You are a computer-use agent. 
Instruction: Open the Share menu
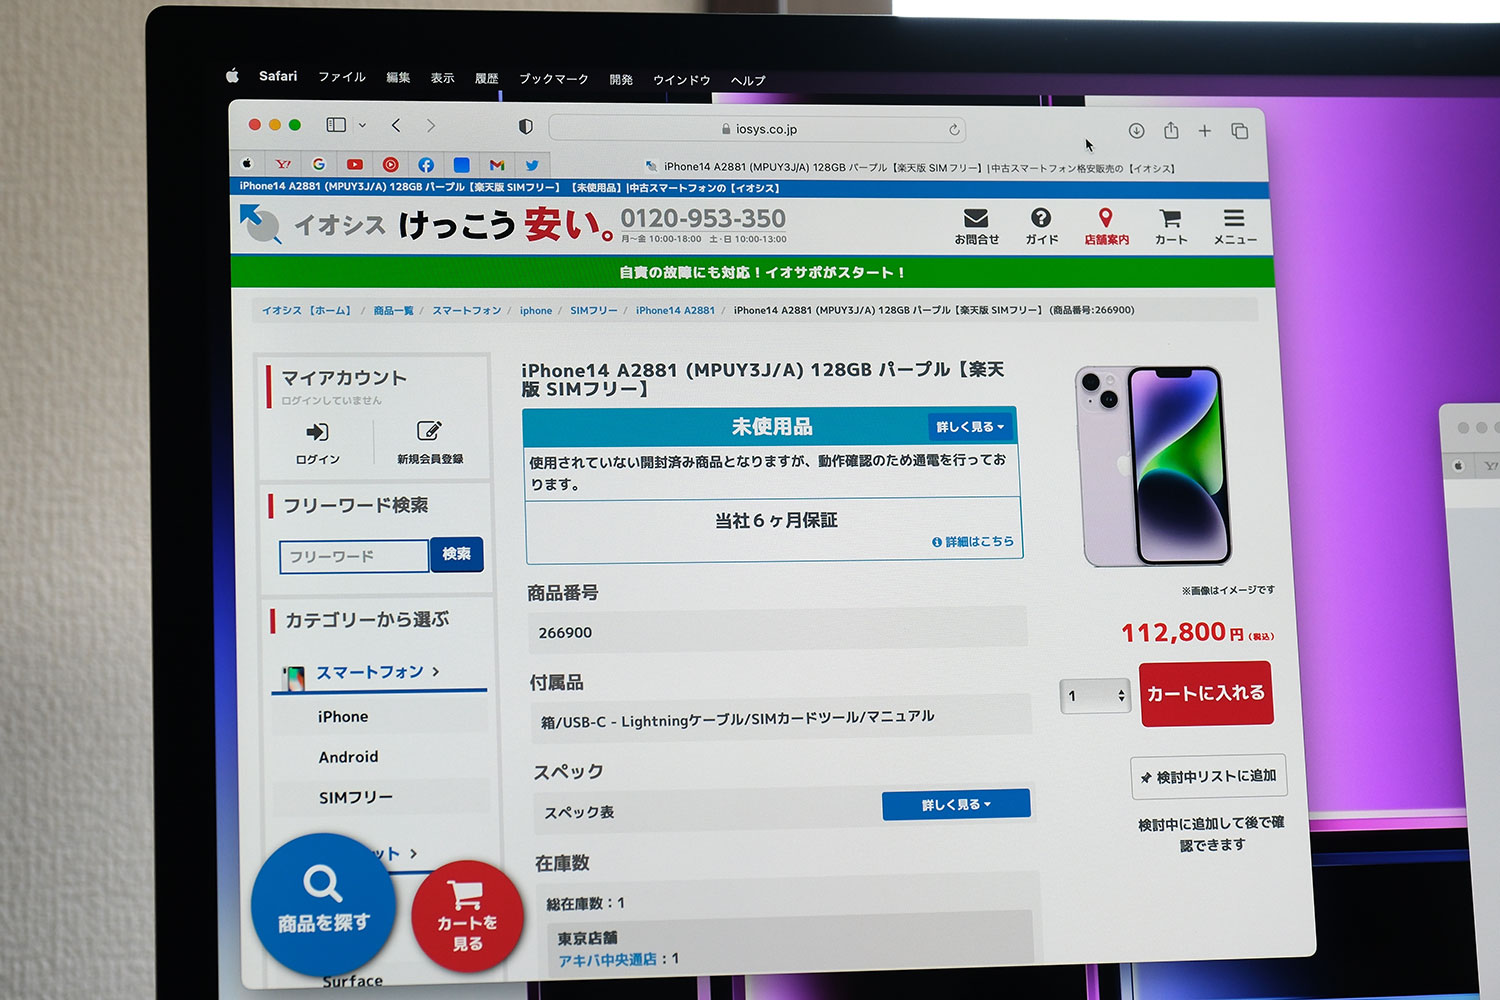coord(1171,131)
